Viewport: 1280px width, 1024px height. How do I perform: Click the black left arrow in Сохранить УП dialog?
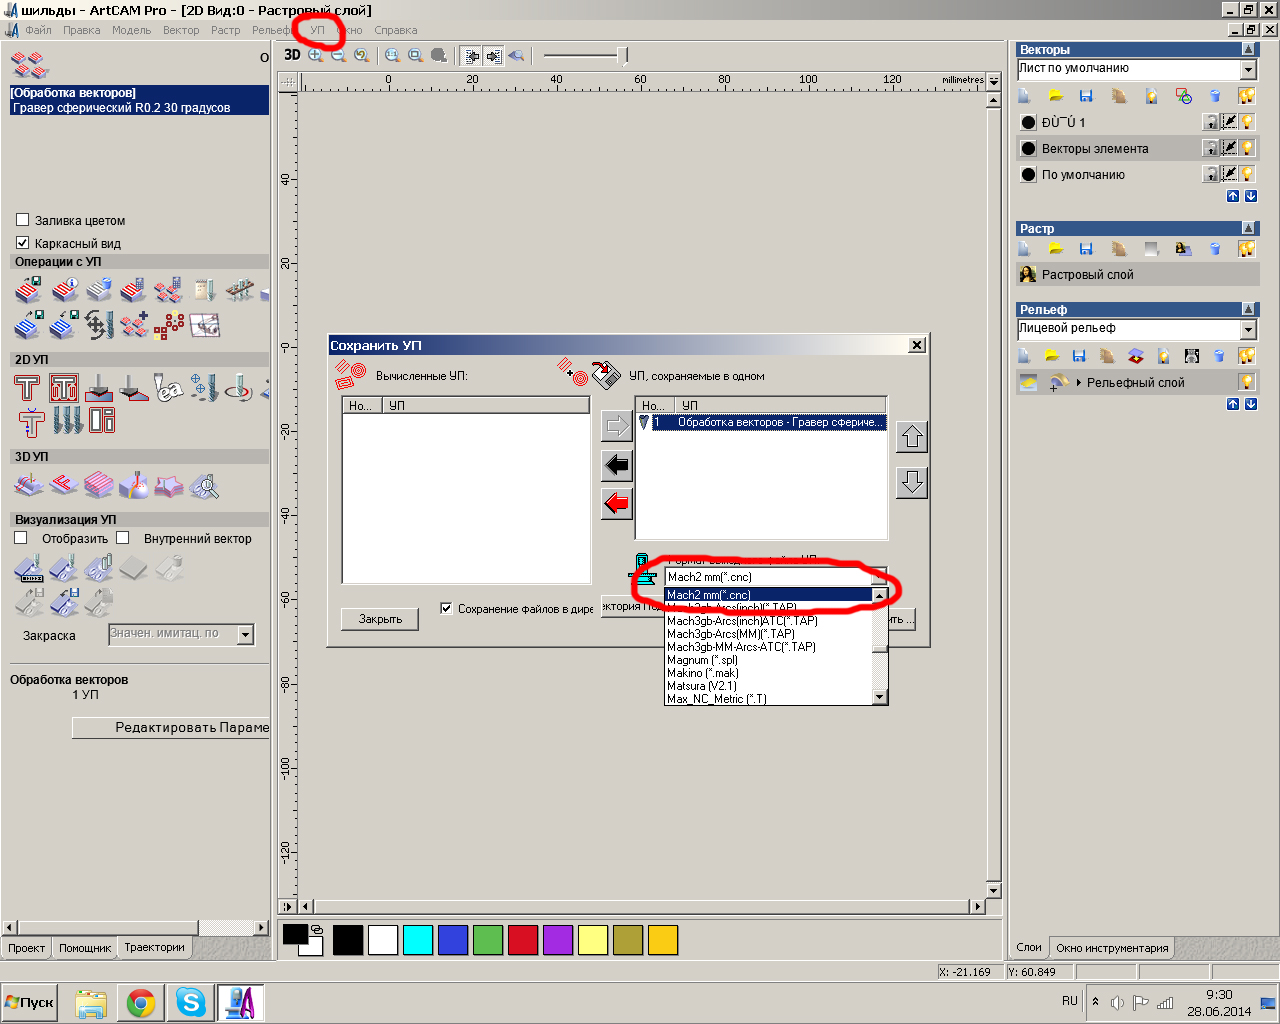pos(617,465)
